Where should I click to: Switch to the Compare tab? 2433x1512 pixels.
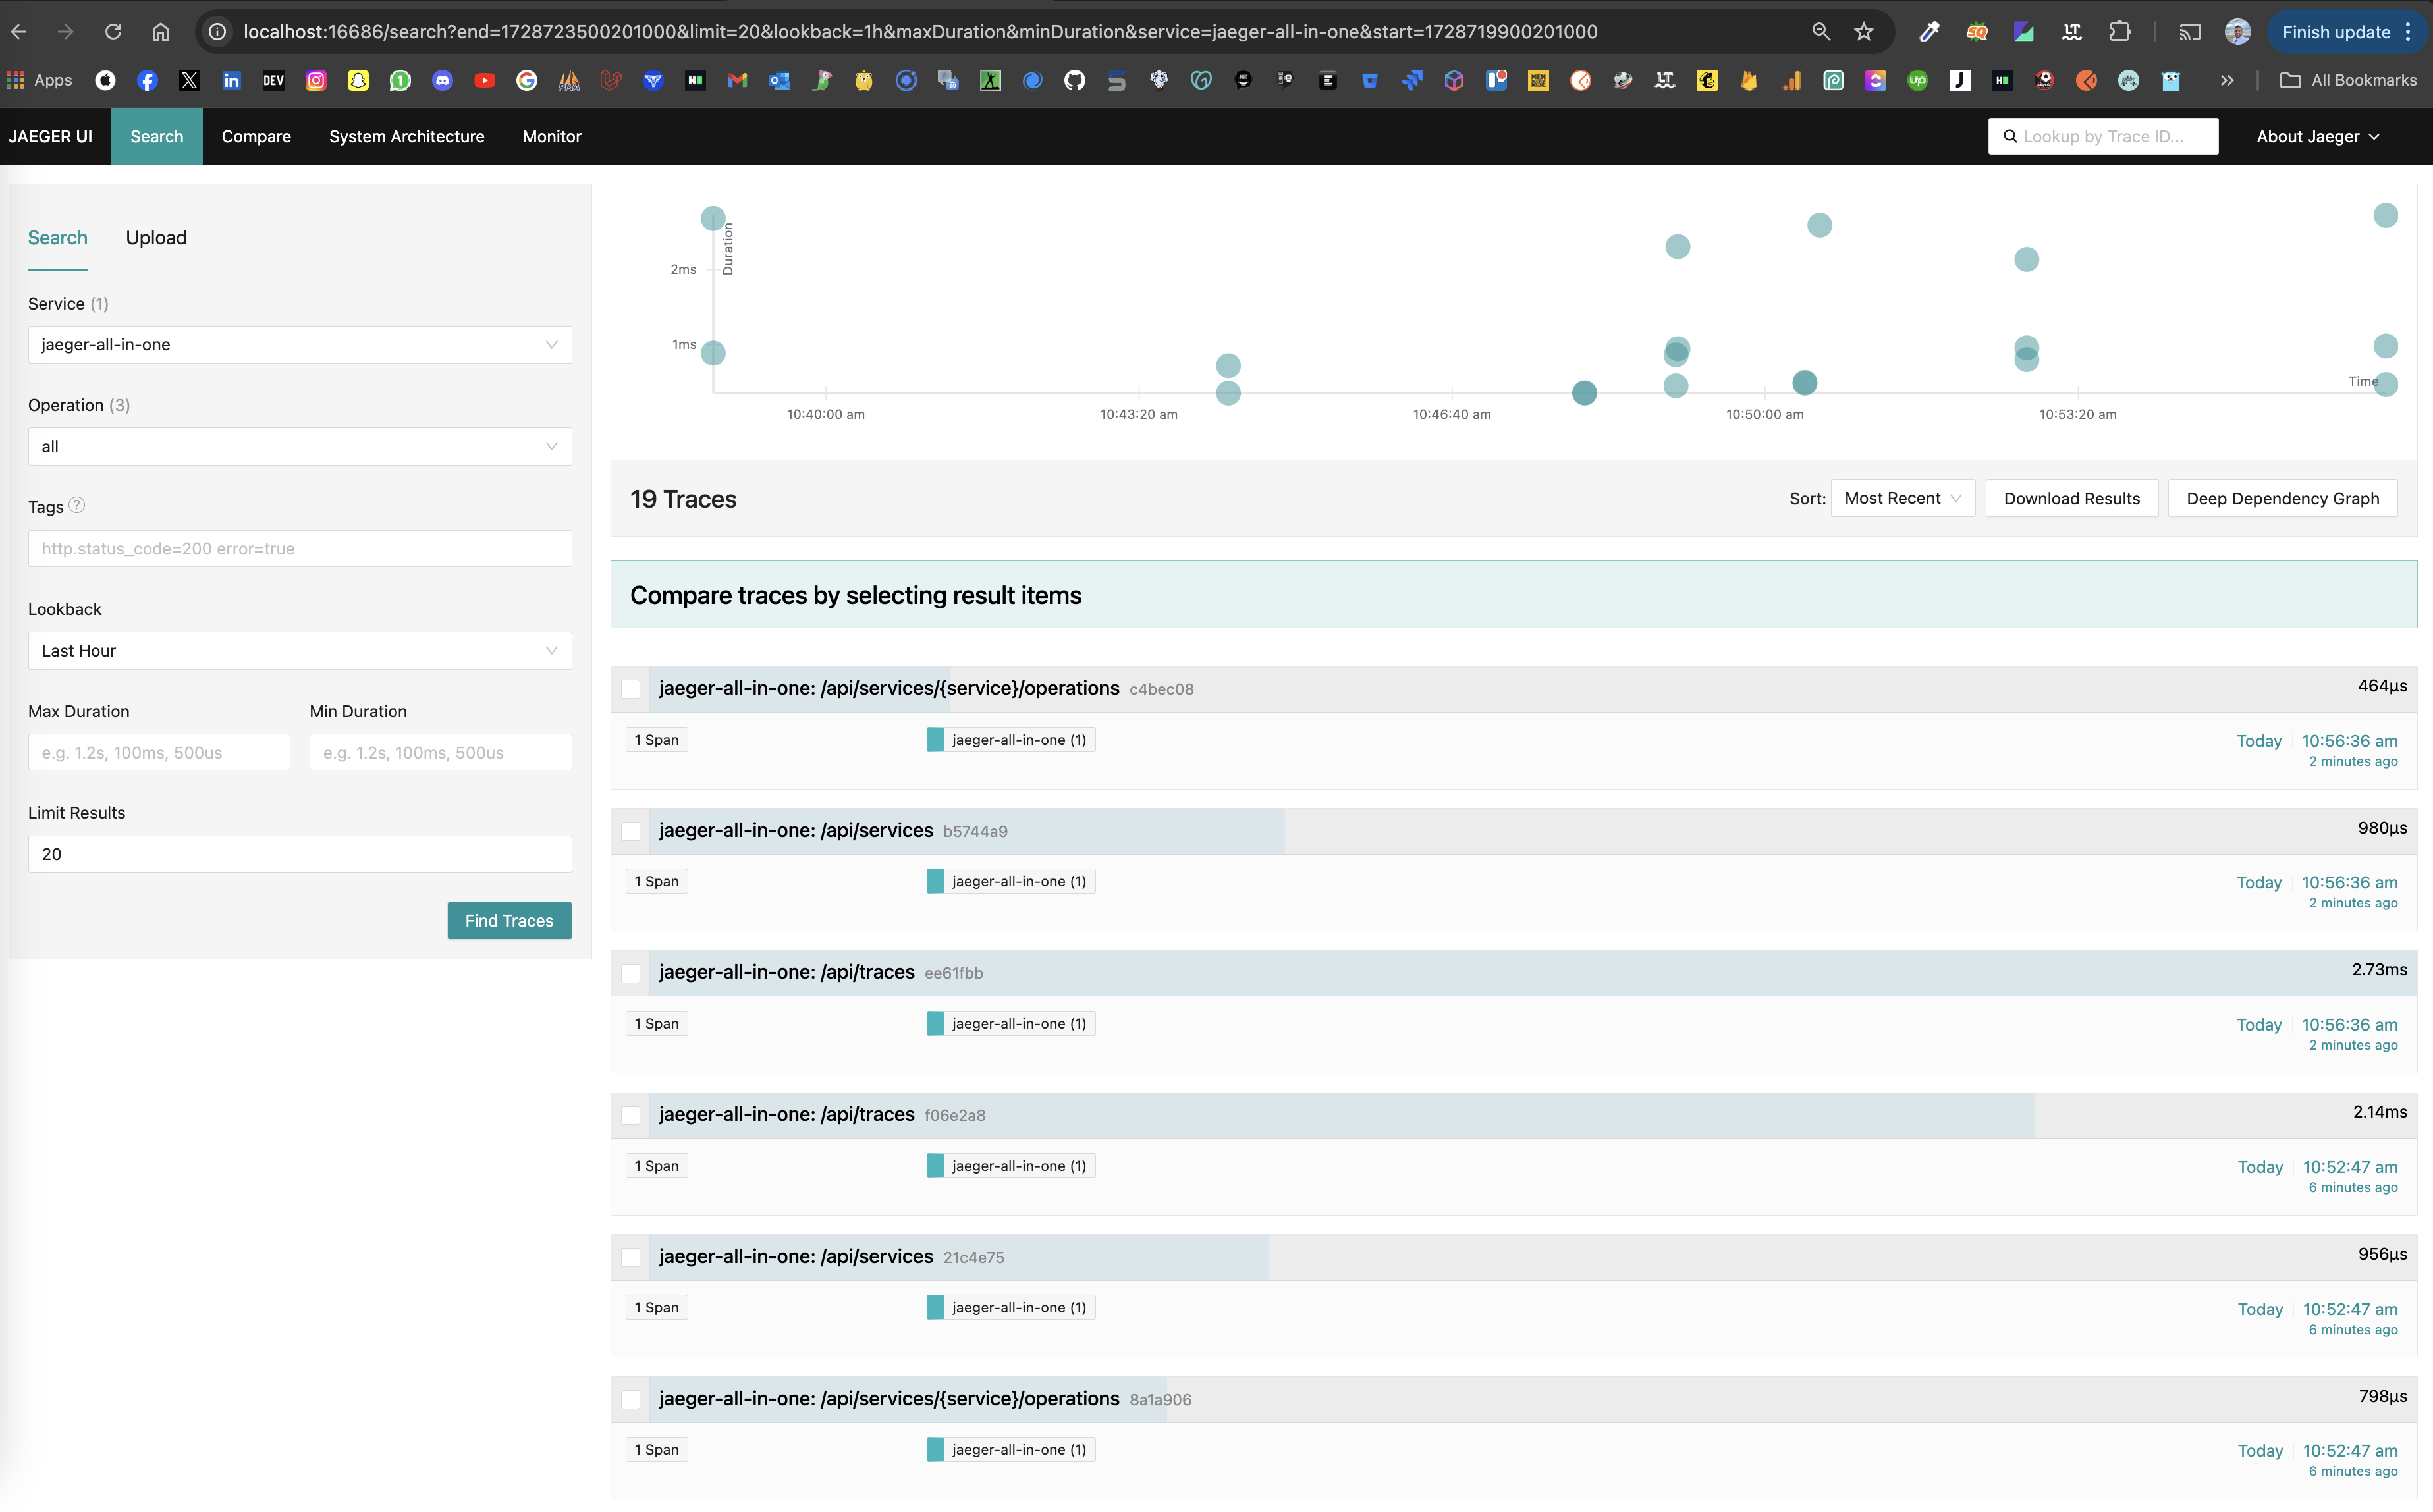pyautogui.click(x=256, y=136)
